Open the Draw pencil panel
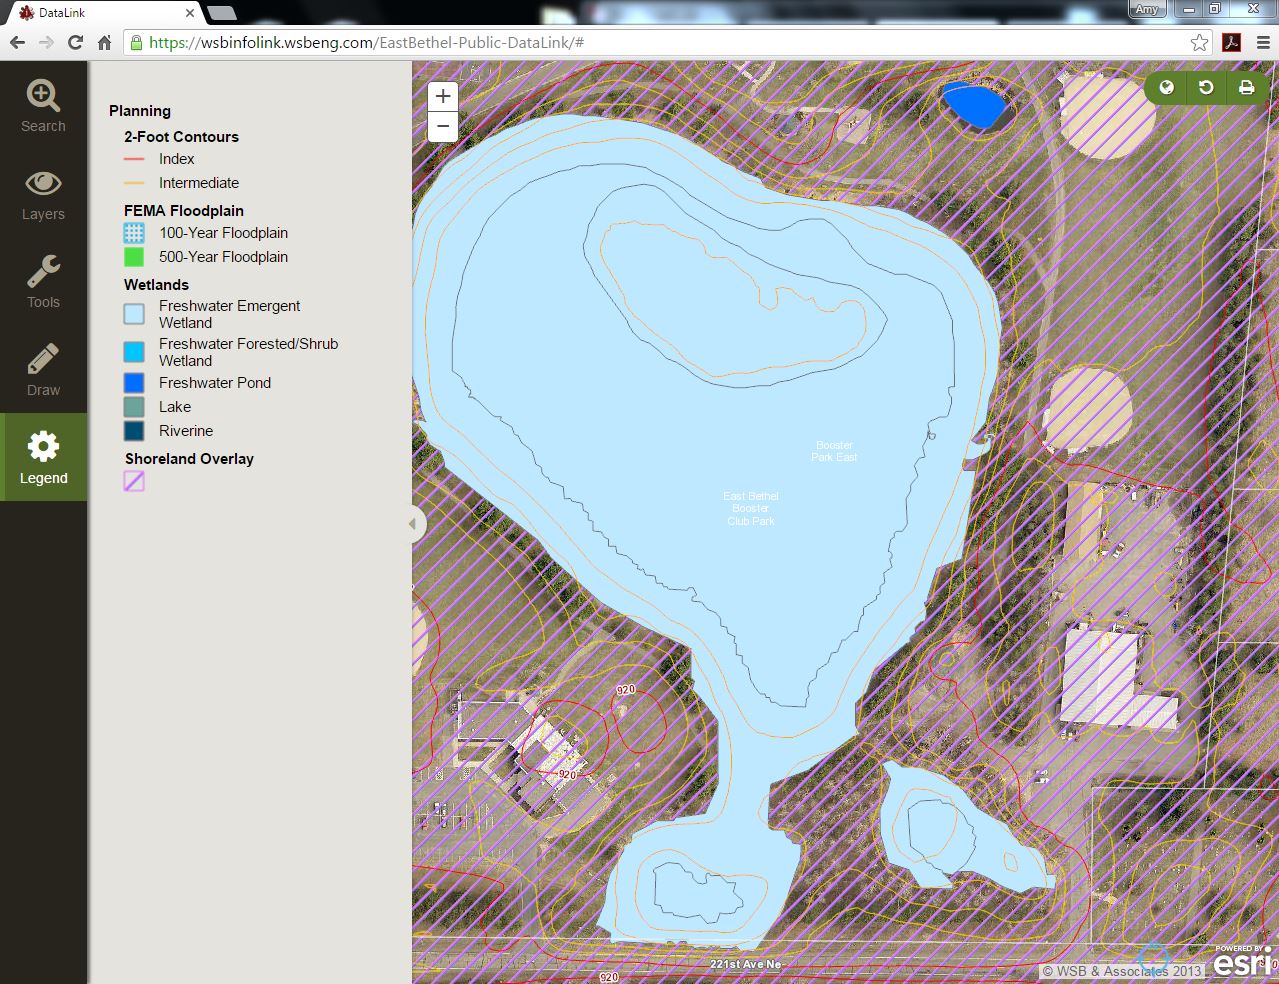Viewport: 1279px width, 984px height. tap(43, 369)
